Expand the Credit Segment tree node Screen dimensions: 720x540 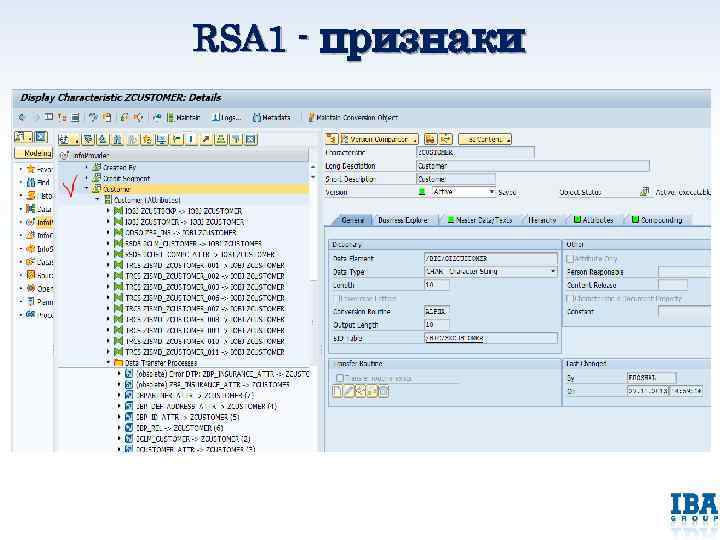point(86,178)
